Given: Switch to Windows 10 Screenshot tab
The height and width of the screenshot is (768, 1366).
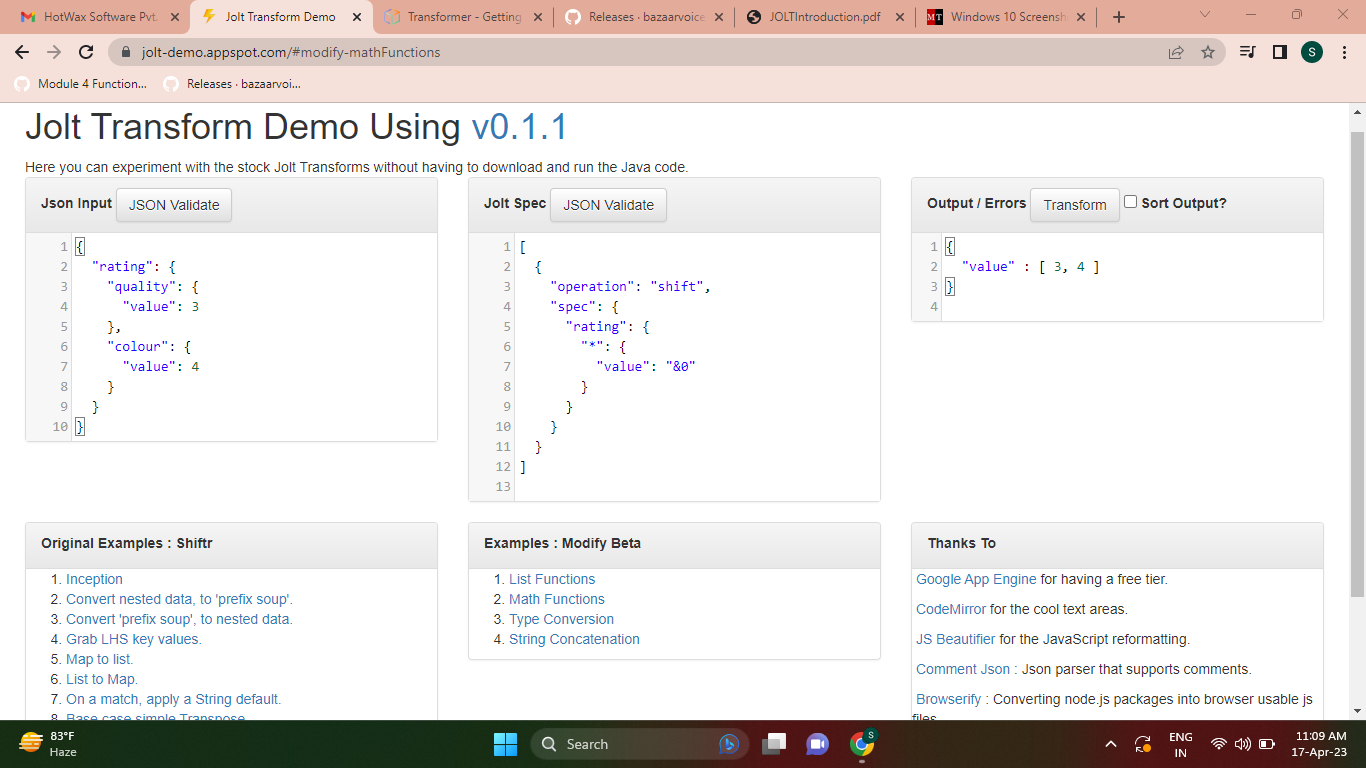Looking at the screenshot, I should [1006, 17].
